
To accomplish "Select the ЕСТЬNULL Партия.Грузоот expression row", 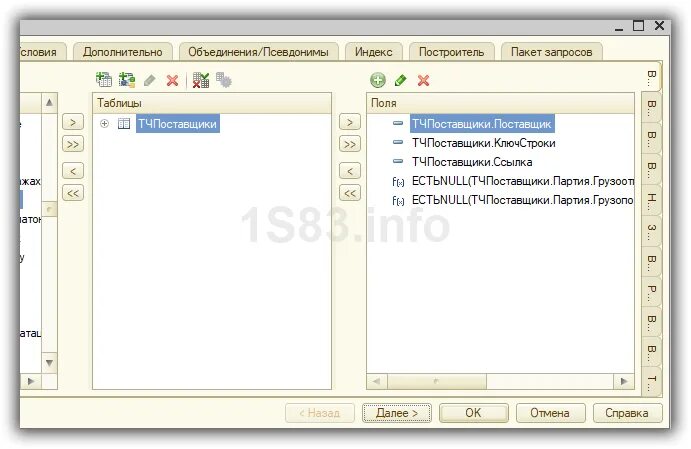I will click(523, 181).
